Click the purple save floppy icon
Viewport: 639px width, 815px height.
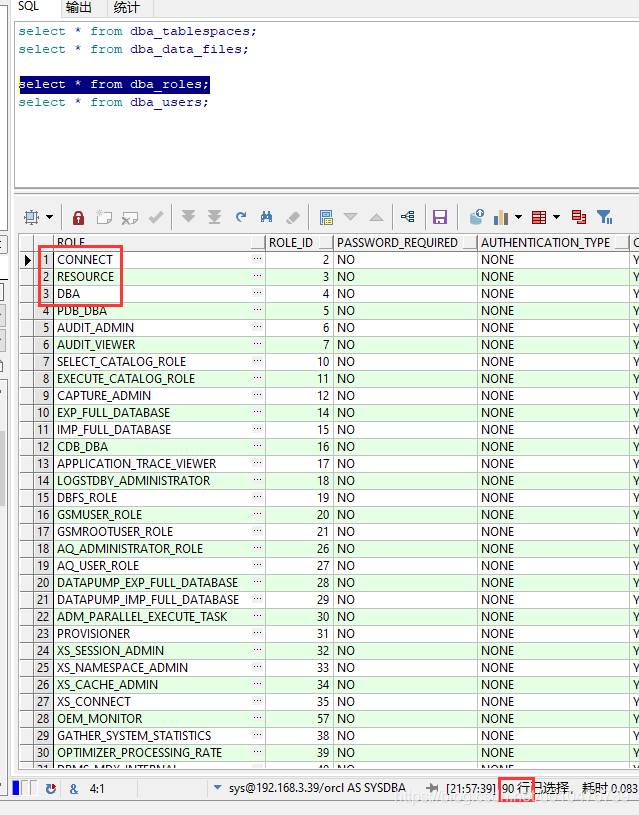440,217
